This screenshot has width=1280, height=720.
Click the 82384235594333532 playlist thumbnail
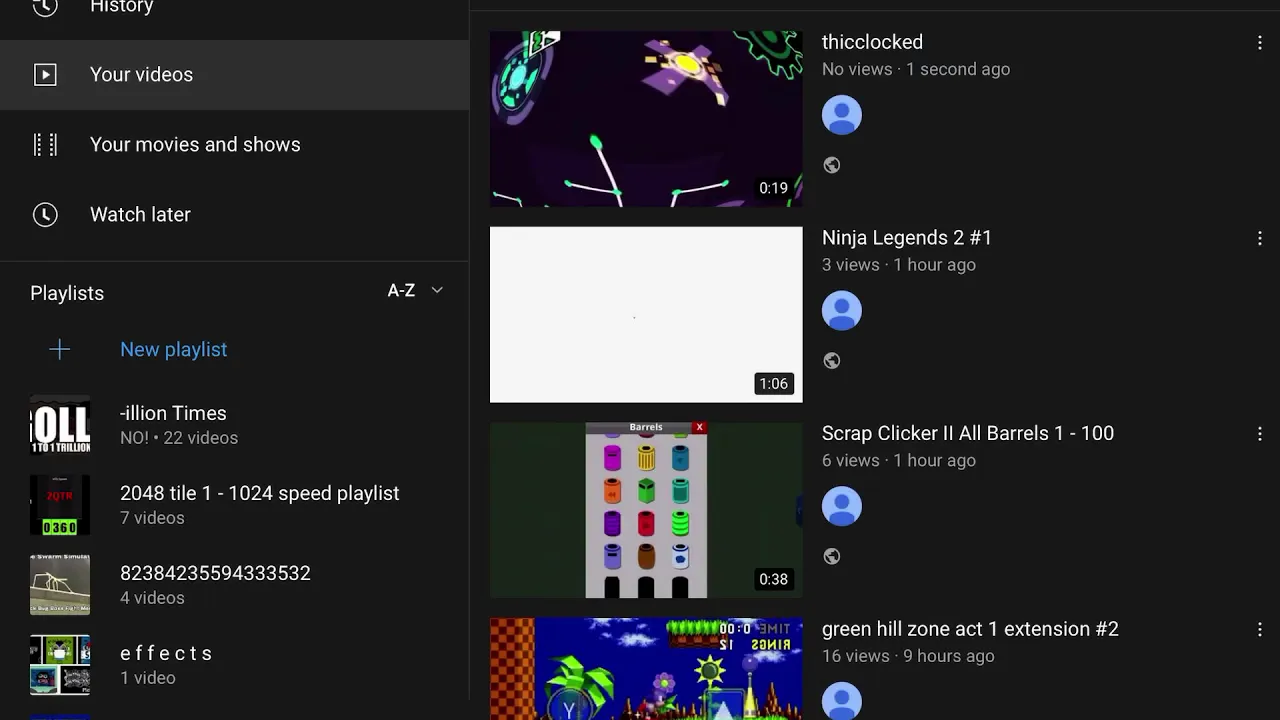(x=60, y=585)
